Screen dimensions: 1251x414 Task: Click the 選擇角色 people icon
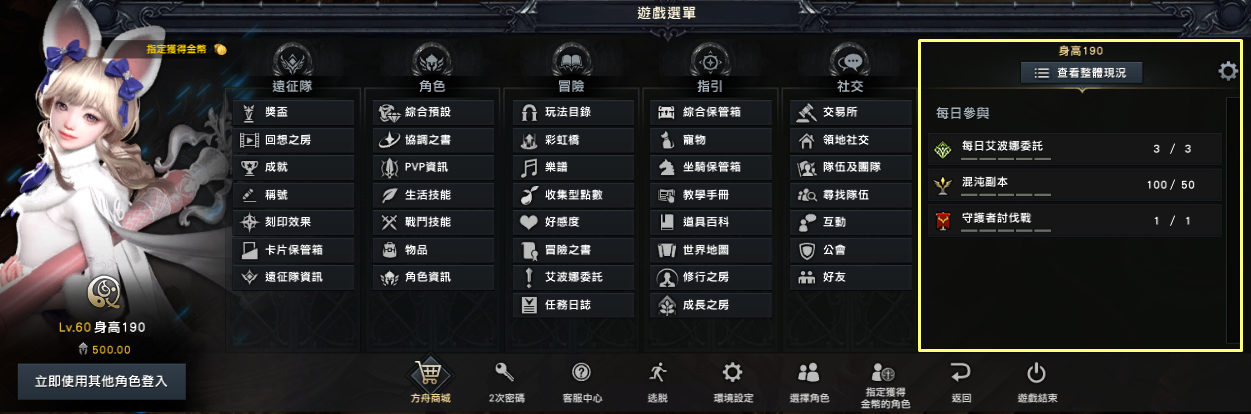click(809, 372)
